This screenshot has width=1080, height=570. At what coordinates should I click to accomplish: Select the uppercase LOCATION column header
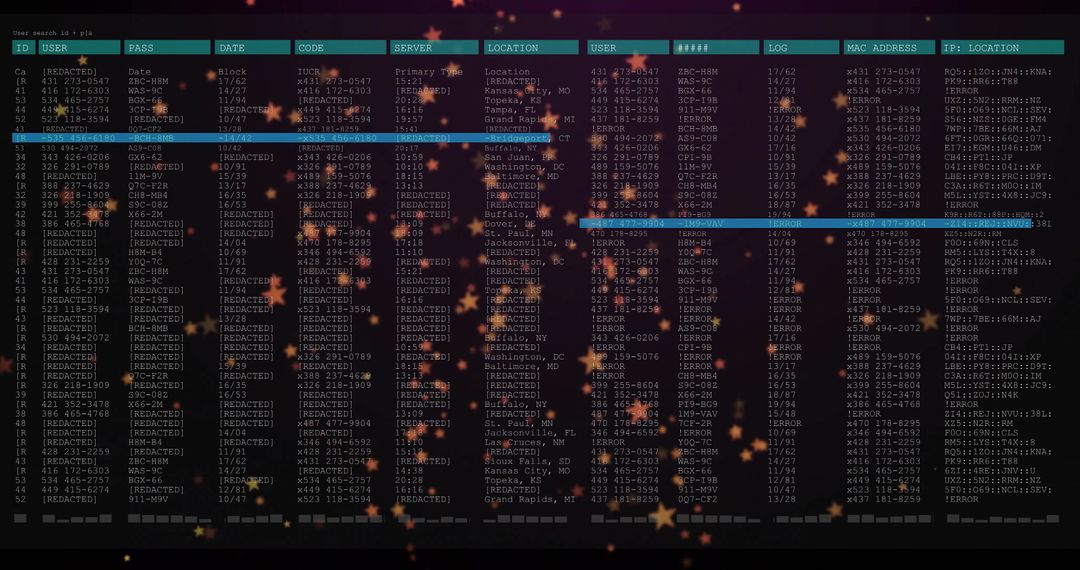(x=530, y=48)
